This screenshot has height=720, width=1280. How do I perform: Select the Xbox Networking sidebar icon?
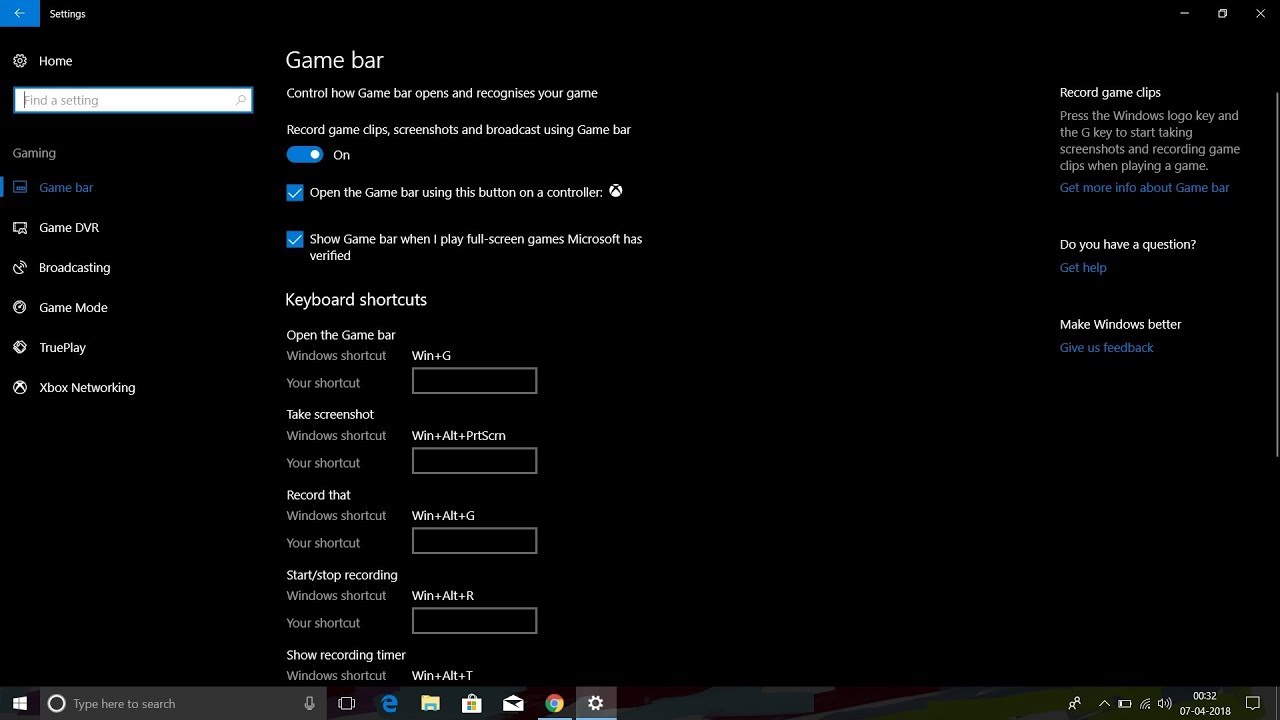pos(20,387)
